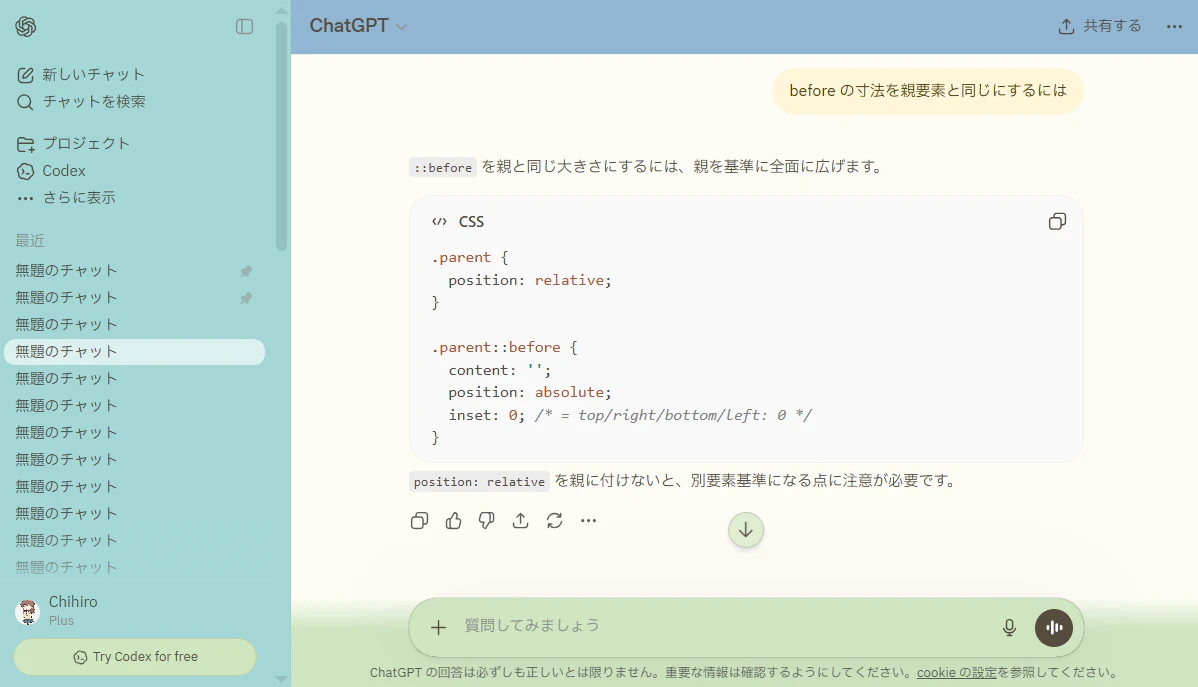Regenerate the response
The width and height of the screenshot is (1198, 687).
coord(555,521)
